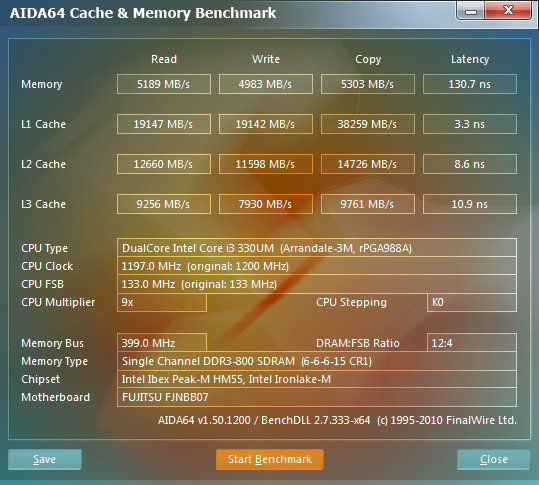Select the L2 Cache Write 11598 MB/s box
Viewport: 539px width, 485px height.
click(266, 164)
